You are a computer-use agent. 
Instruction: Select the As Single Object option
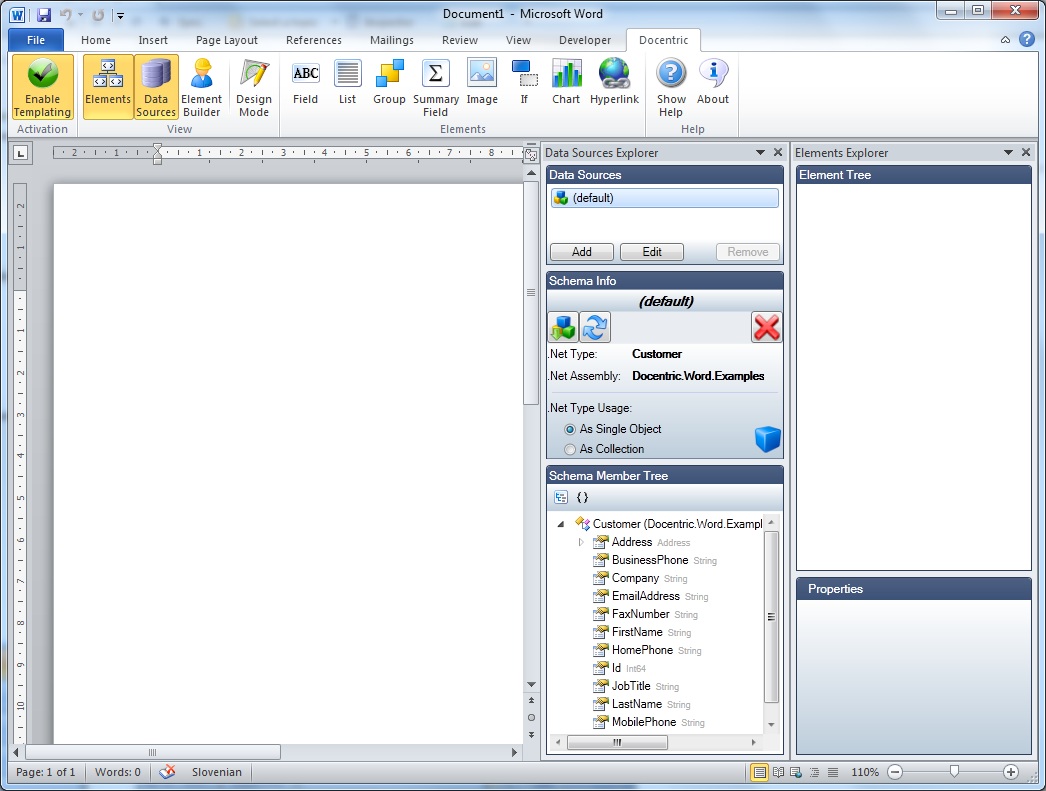click(x=571, y=429)
